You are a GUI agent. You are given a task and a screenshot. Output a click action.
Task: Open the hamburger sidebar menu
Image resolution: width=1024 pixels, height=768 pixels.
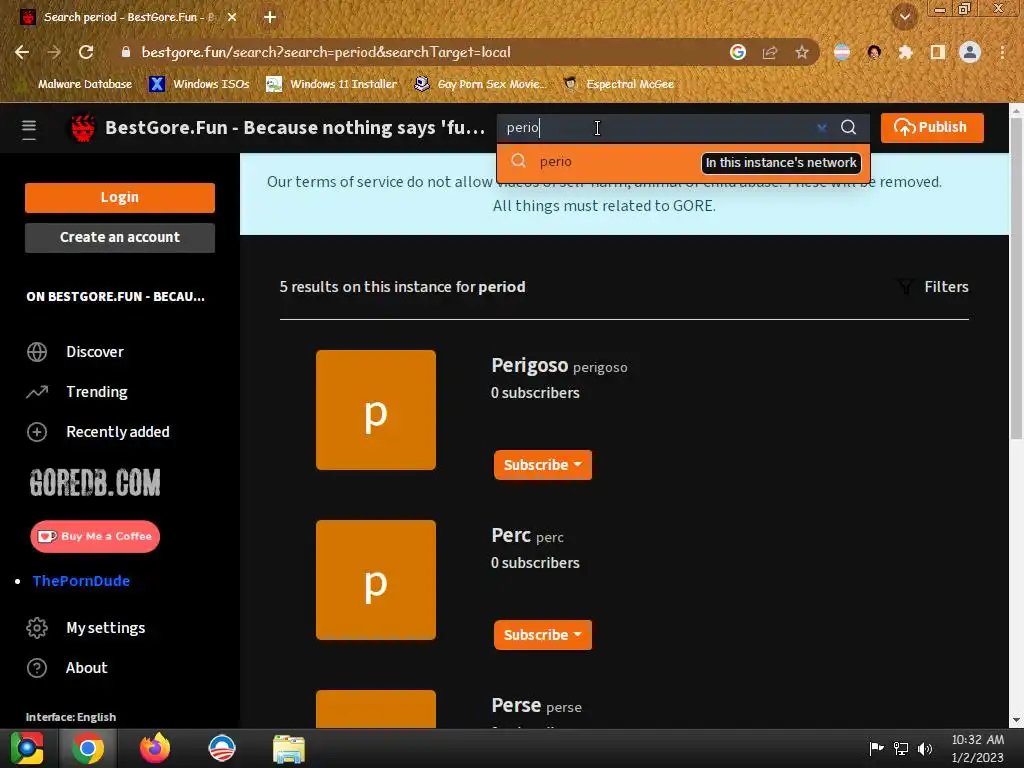[x=29, y=129]
